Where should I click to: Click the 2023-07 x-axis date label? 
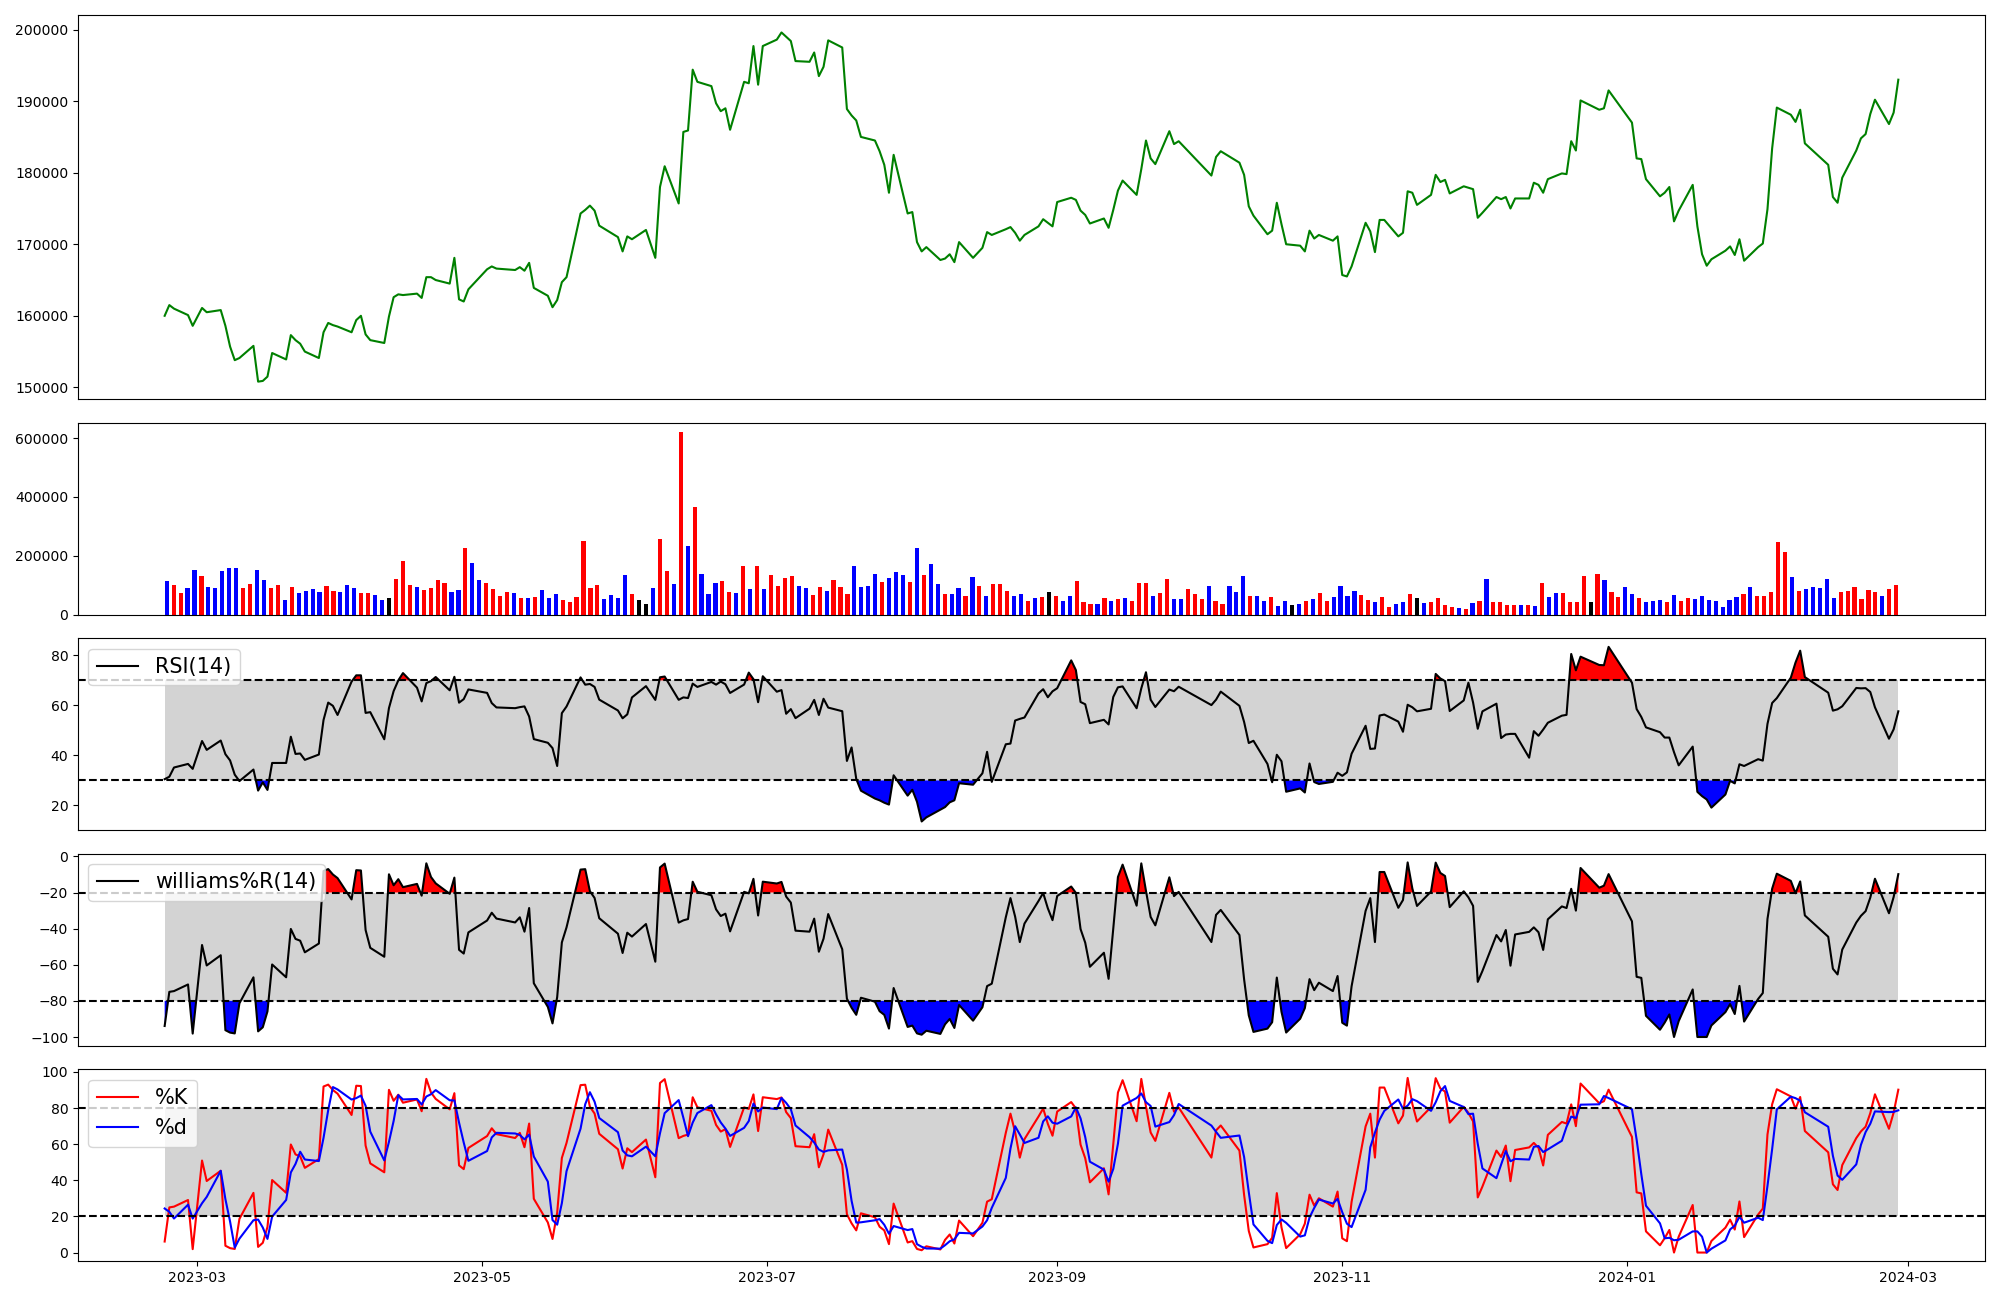(x=767, y=1277)
